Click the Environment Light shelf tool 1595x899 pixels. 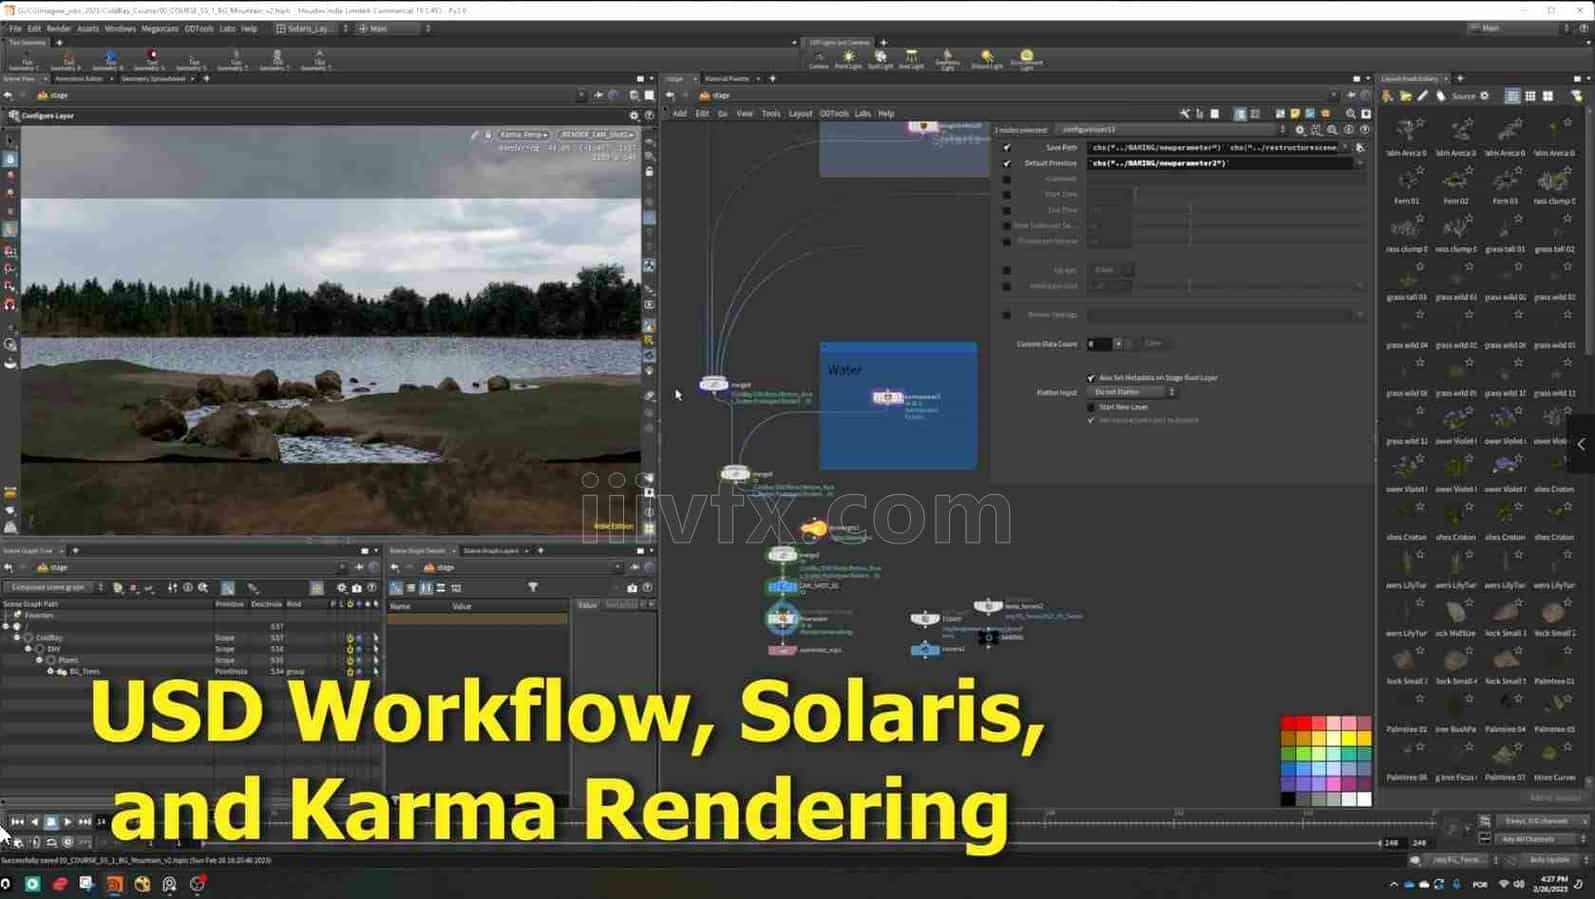click(x=1026, y=60)
